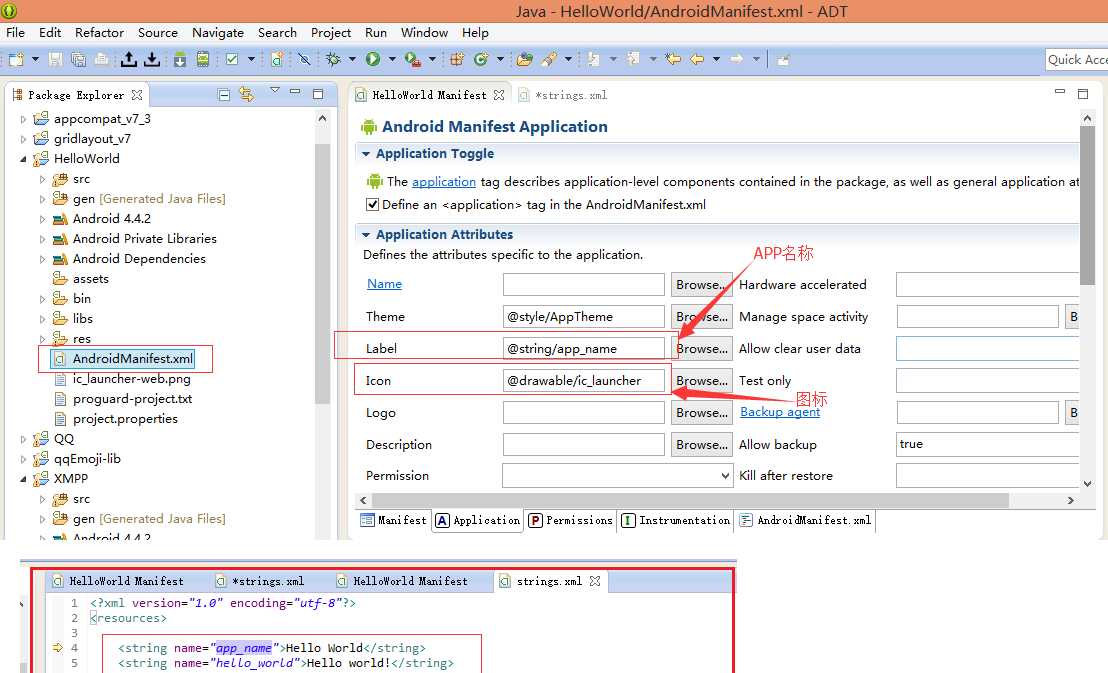Screen dimensions: 1108x673
Task: Close the Package Explorer view
Action: [137, 95]
